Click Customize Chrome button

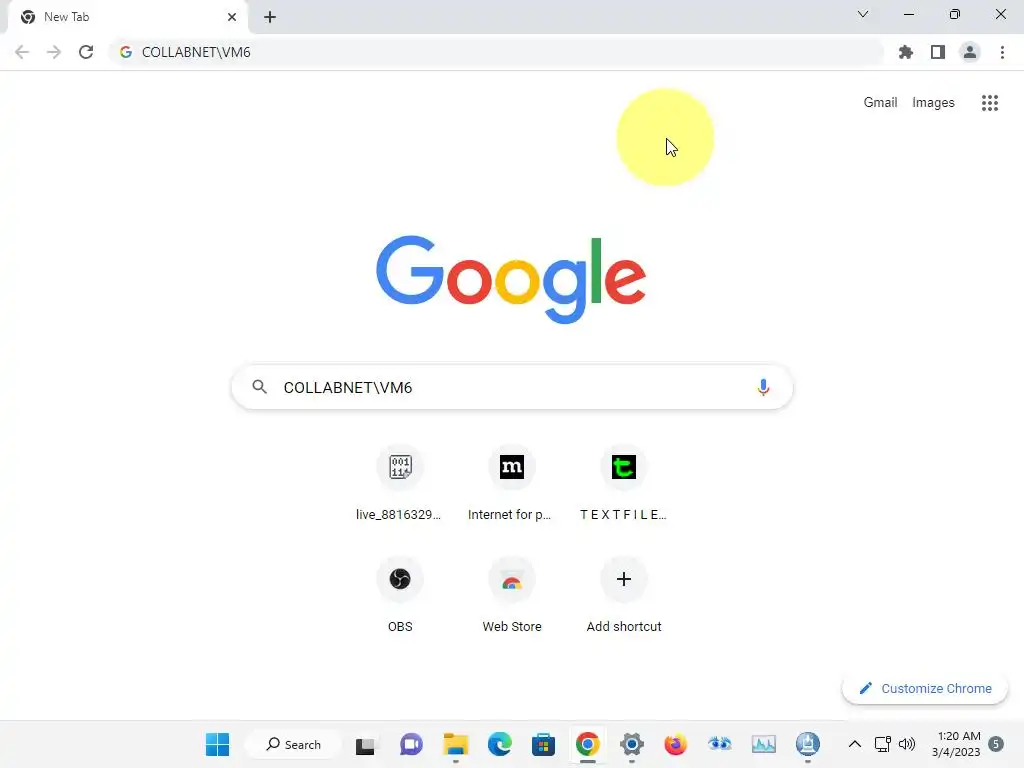click(x=925, y=688)
